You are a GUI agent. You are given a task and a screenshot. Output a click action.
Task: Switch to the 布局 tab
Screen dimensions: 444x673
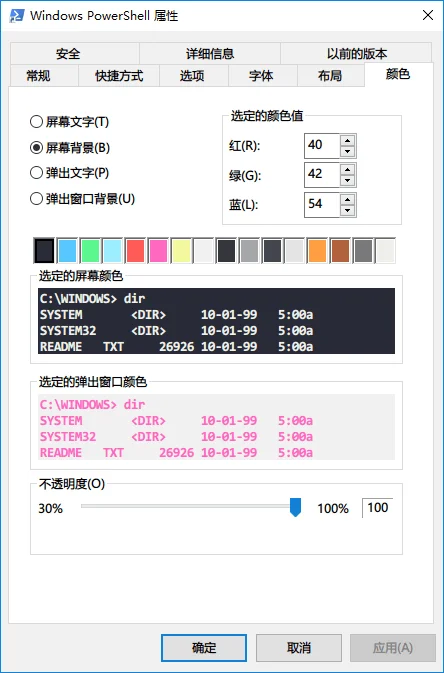coord(330,76)
